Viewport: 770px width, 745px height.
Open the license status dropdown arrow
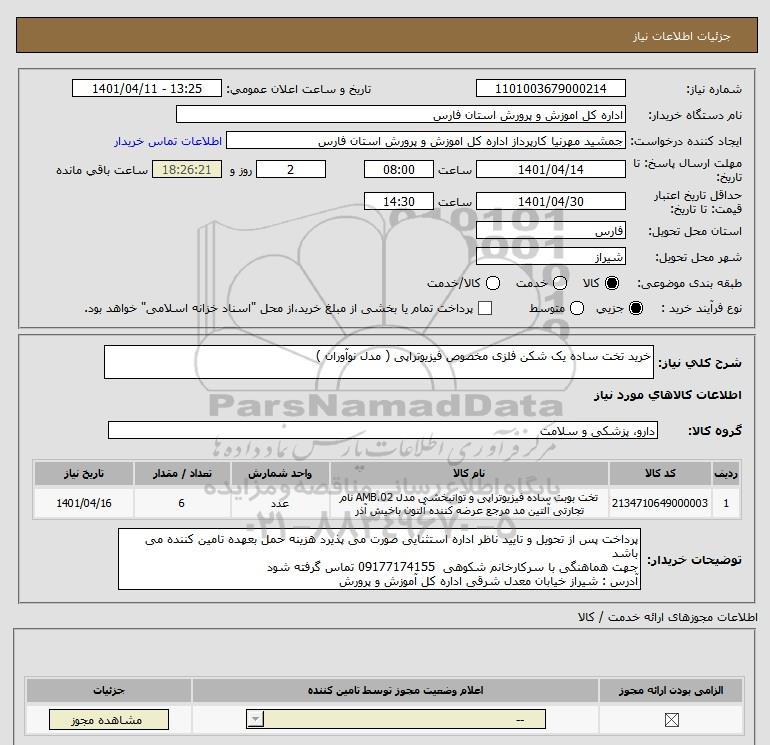pos(255,720)
